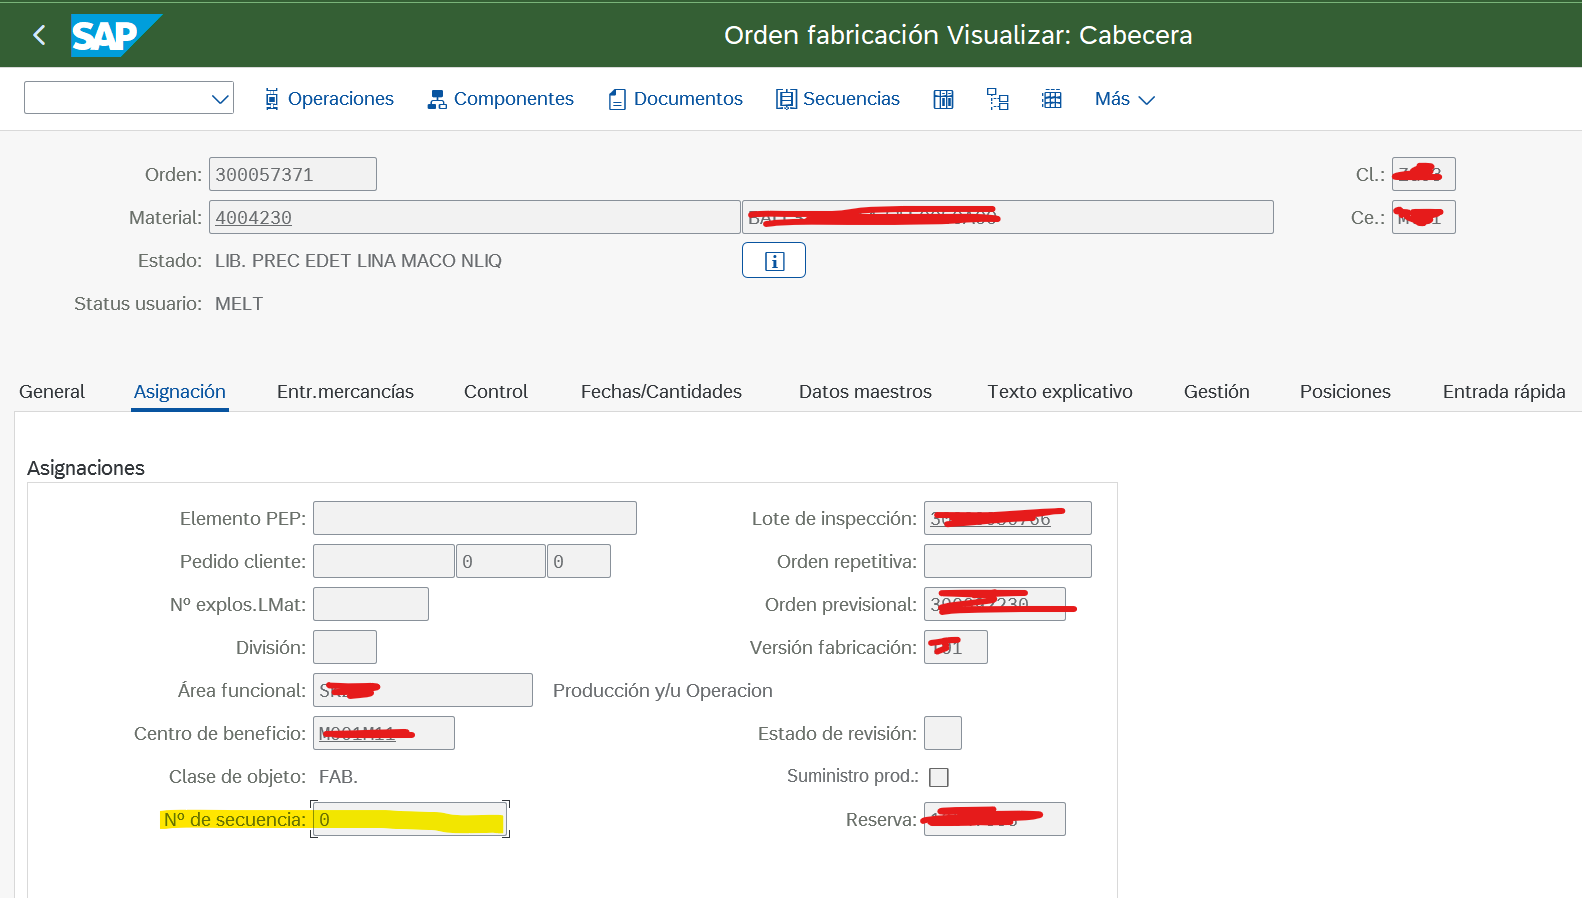The image size is (1582, 898).
Task: Open Documentos from the toolbar
Action: 676,99
